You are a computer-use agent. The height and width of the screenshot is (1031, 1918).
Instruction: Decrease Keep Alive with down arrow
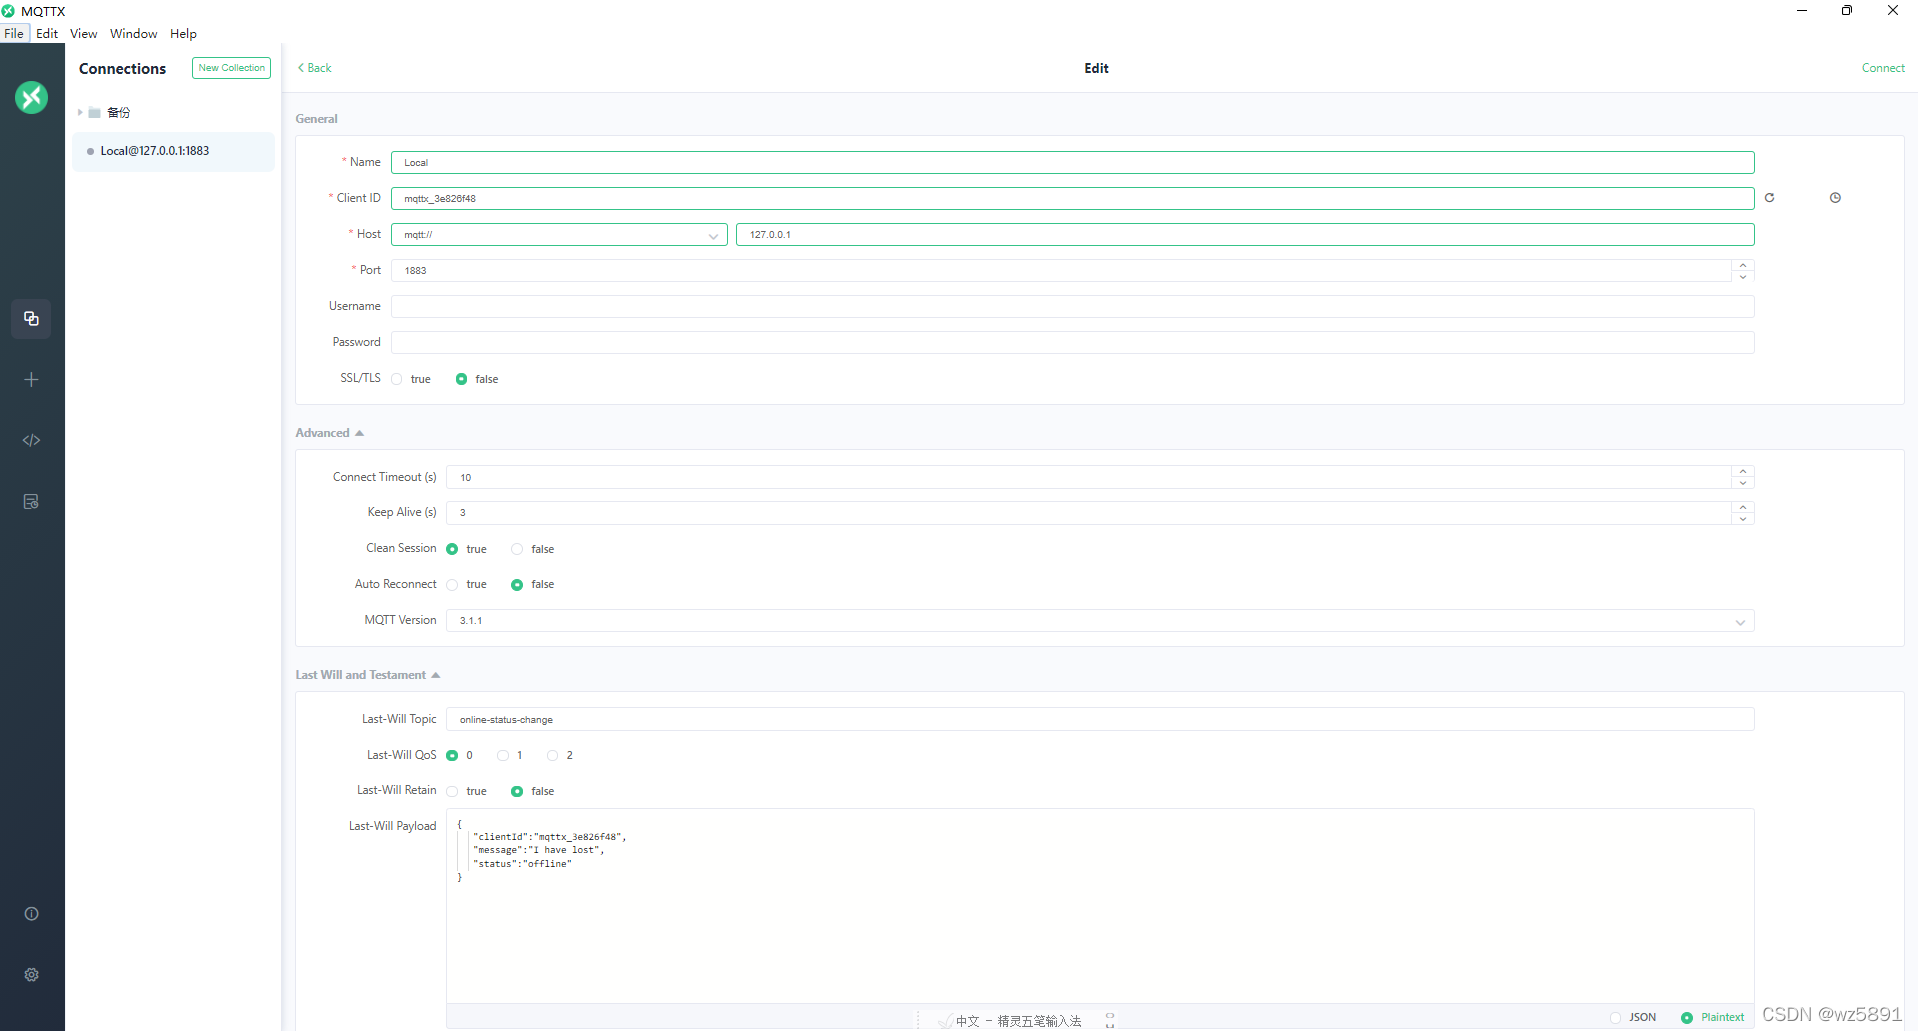tap(1743, 519)
